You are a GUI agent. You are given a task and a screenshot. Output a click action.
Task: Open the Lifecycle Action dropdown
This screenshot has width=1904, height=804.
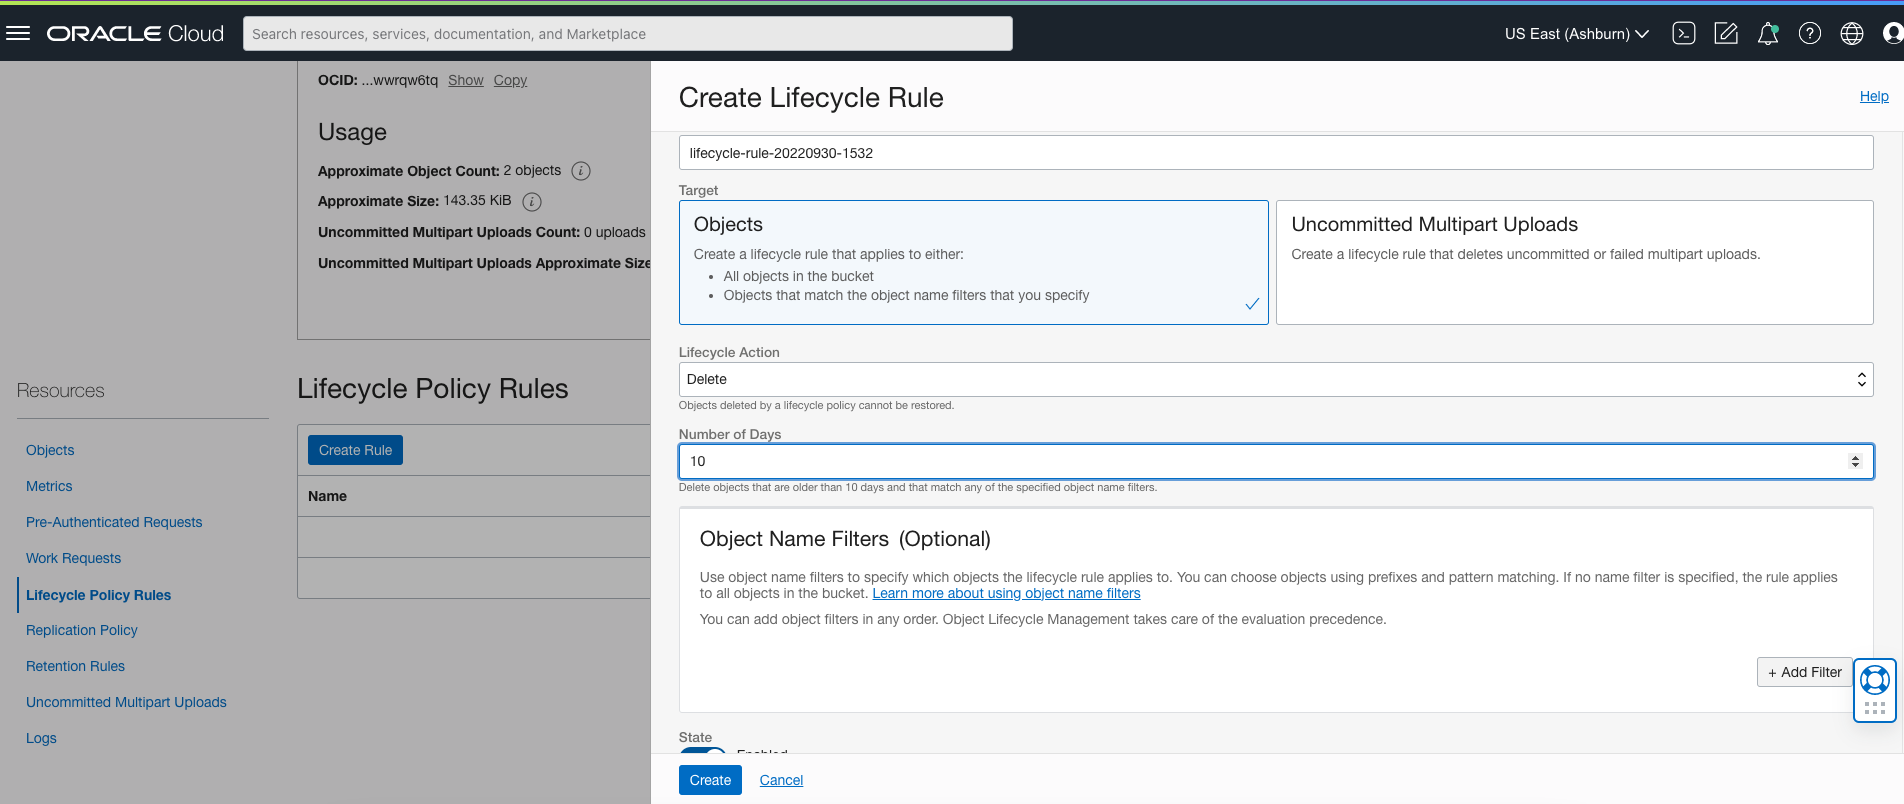pos(1275,379)
